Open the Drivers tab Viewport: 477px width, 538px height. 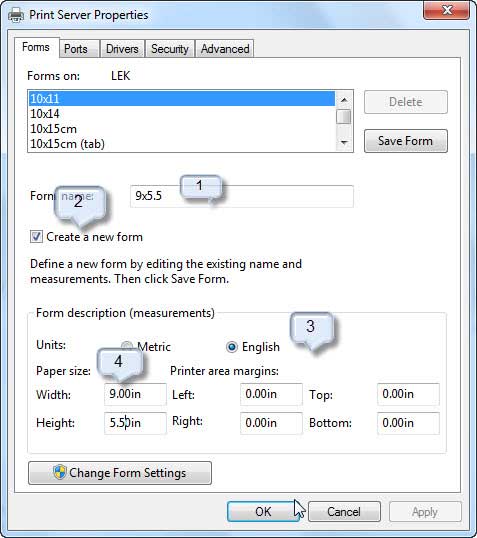pyautogui.click(x=122, y=49)
